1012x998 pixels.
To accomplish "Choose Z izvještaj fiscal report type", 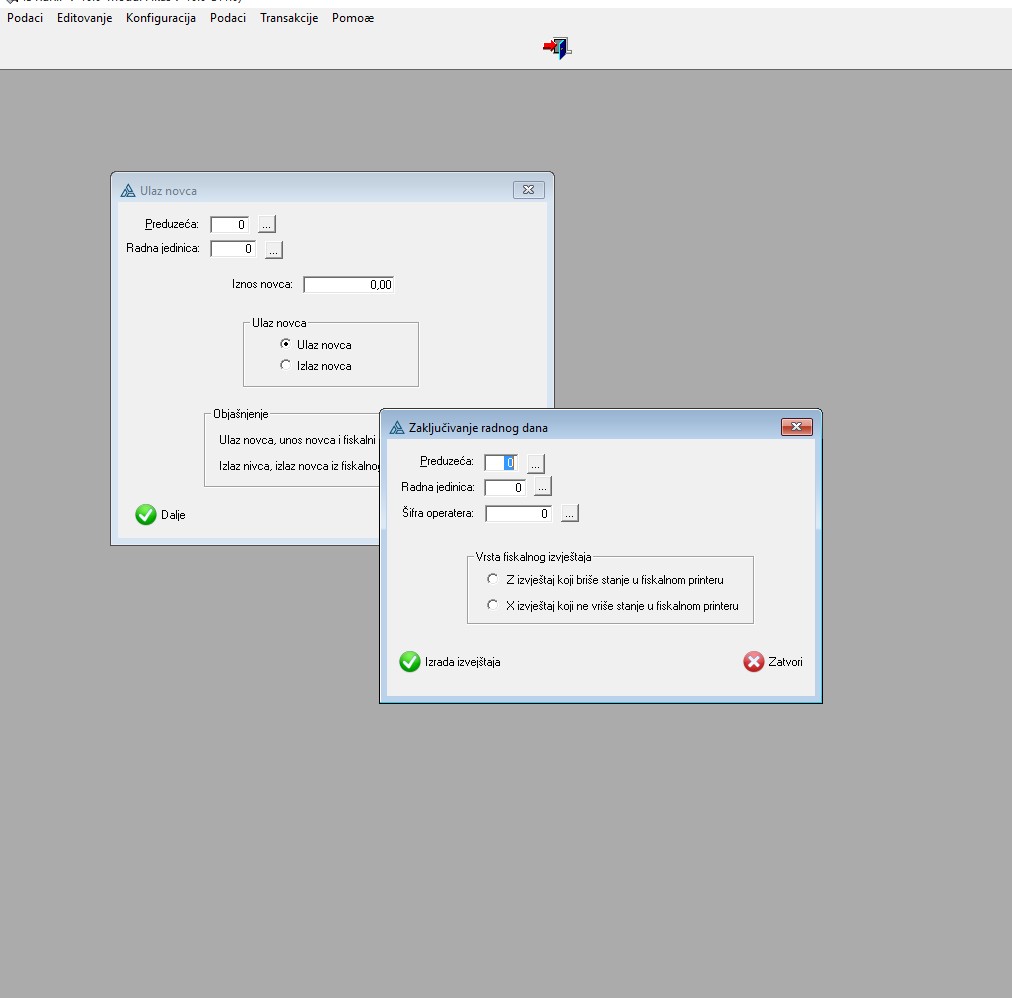I will 492,579.
